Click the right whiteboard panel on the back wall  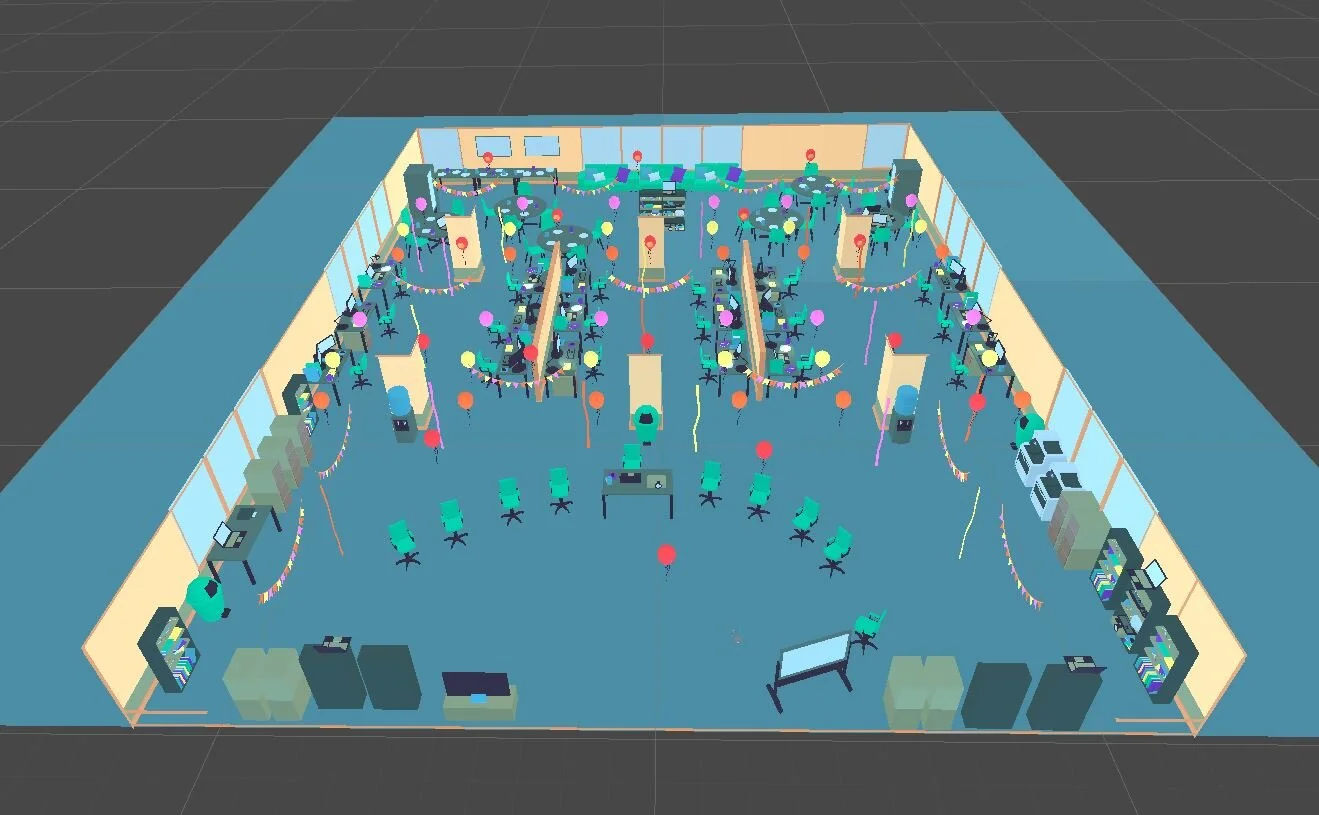(542, 147)
